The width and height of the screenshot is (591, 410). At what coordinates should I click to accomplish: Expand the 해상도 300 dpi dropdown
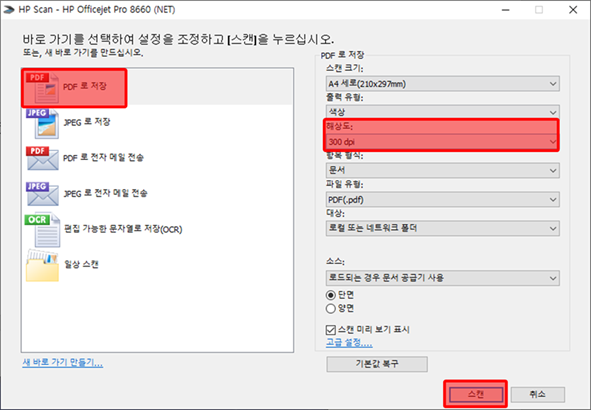point(442,142)
